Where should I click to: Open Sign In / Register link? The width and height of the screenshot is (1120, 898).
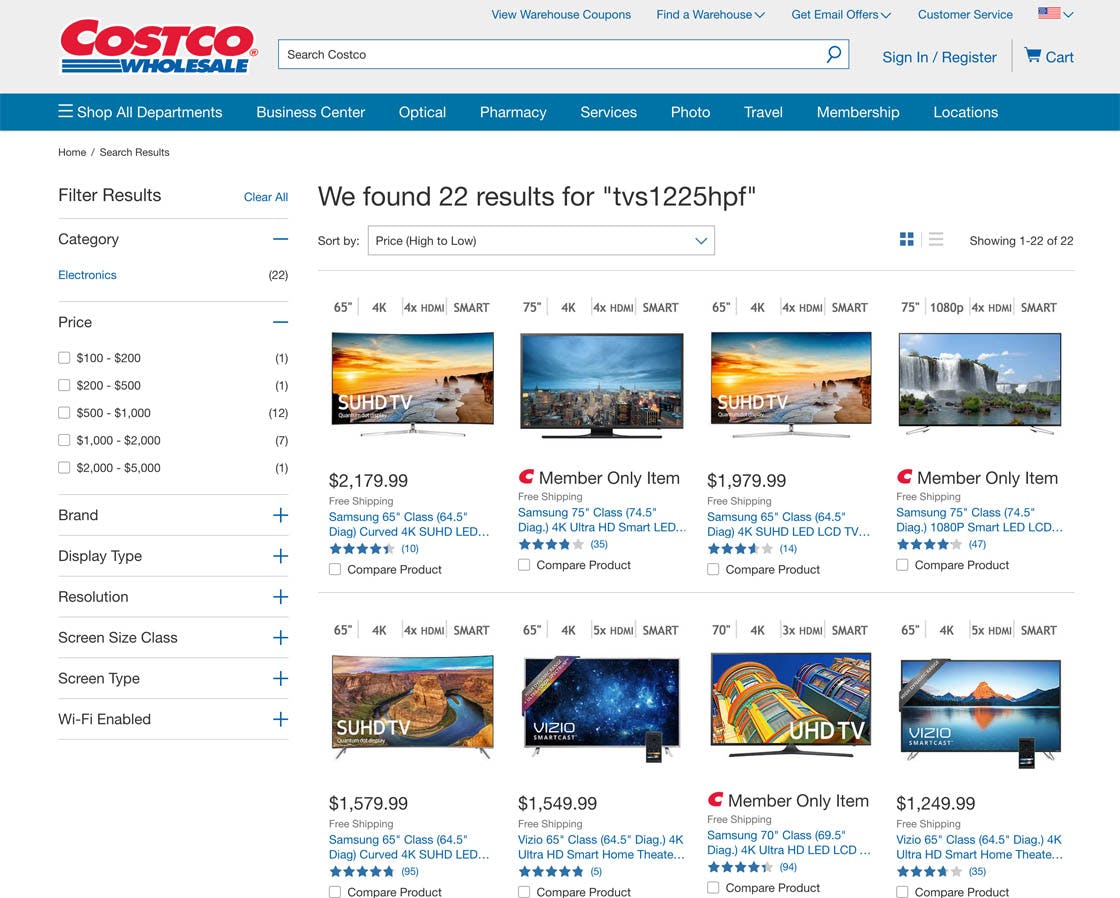939,57
